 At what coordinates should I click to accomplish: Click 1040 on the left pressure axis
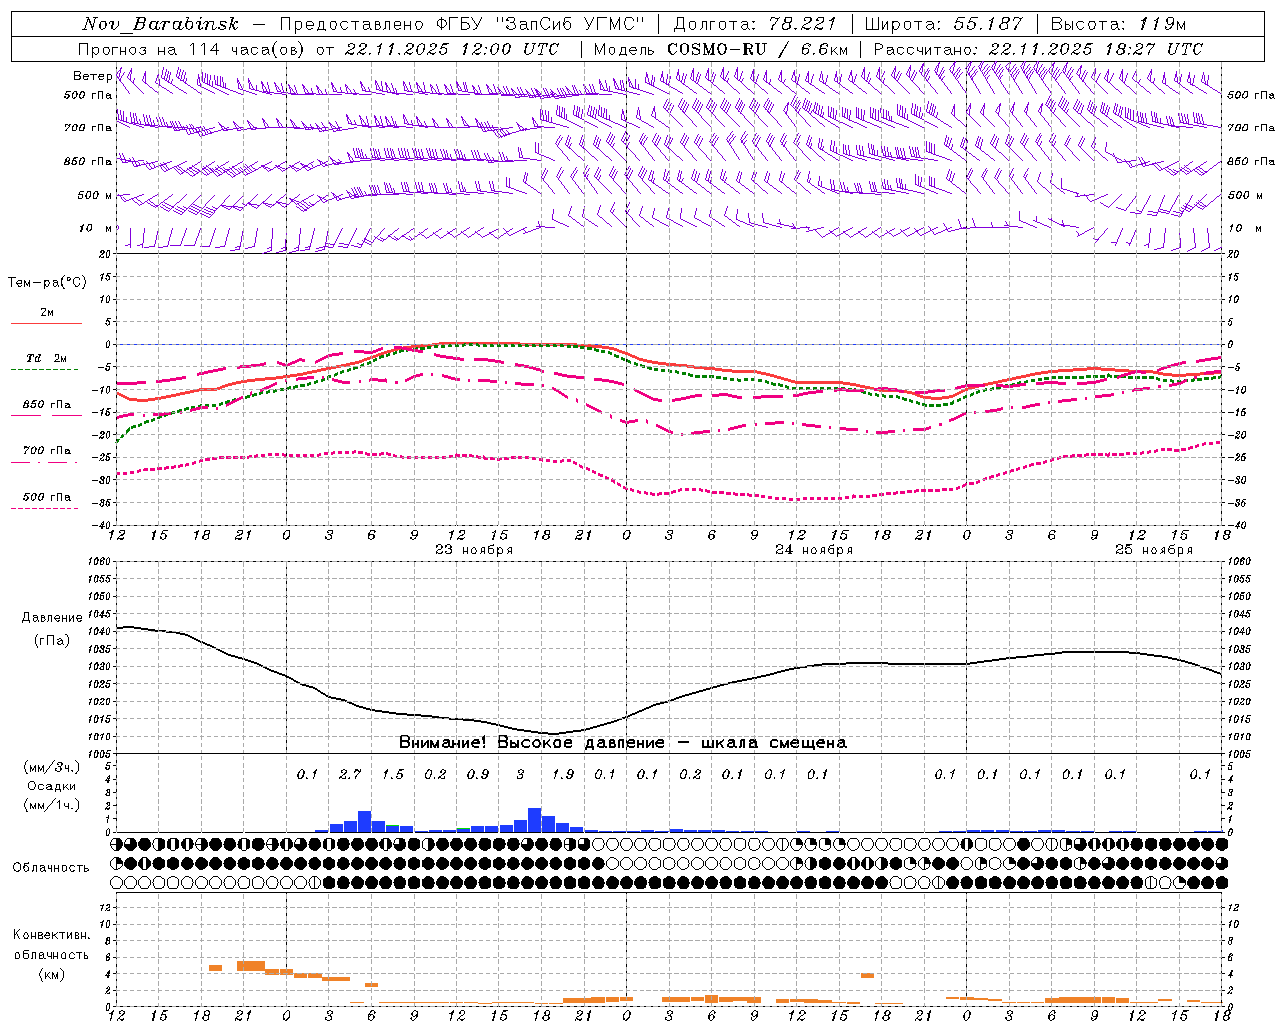point(101,631)
